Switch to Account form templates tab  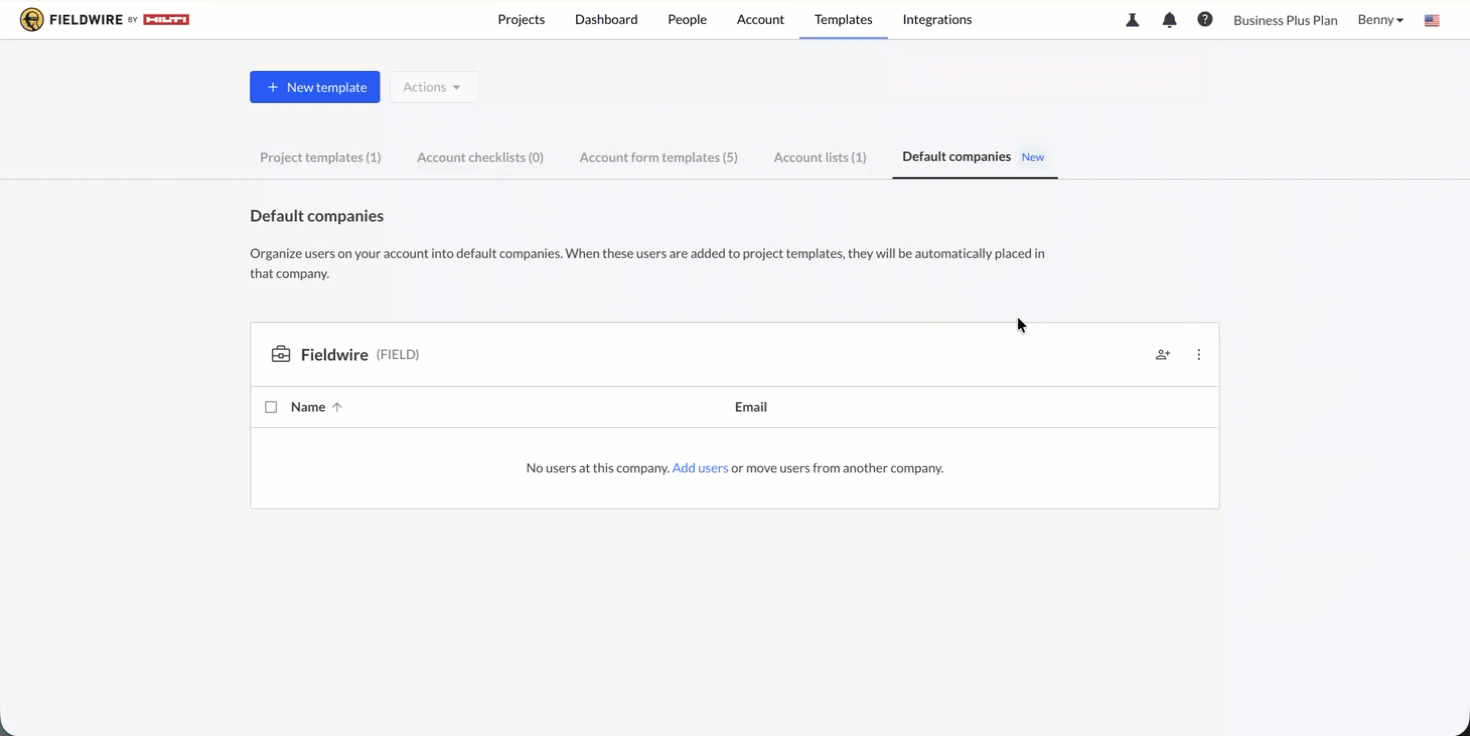coord(659,157)
